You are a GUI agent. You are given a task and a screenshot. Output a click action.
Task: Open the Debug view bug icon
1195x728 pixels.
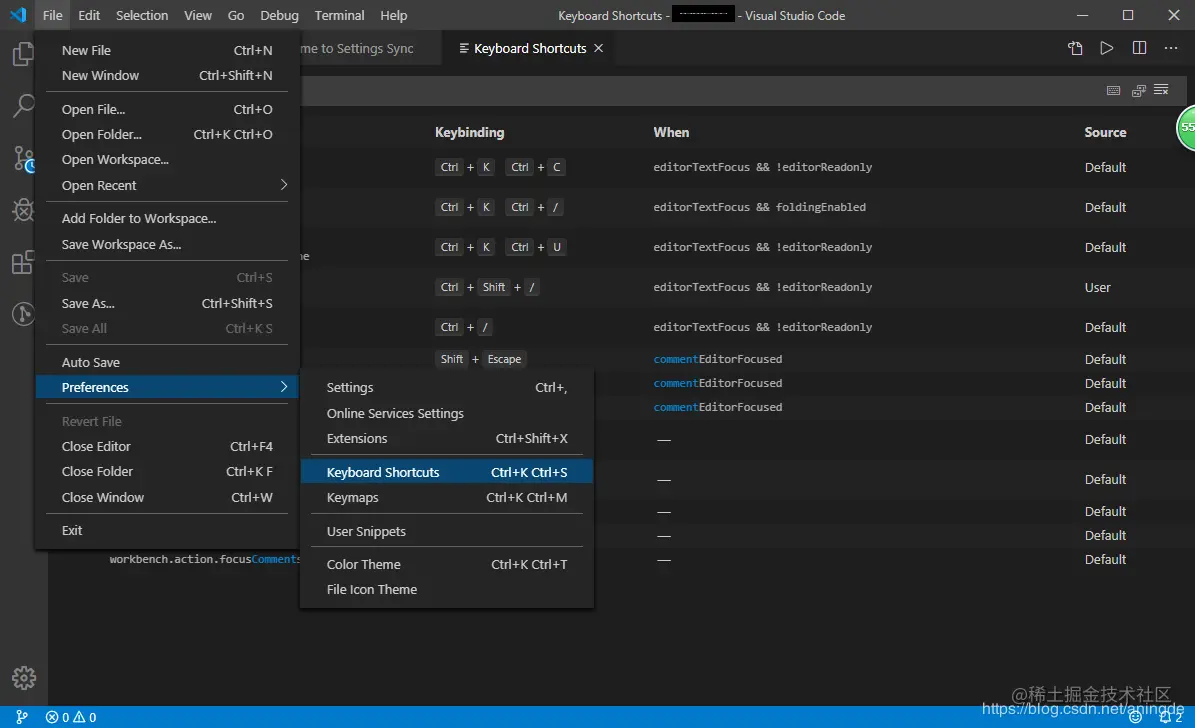[23, 210]
